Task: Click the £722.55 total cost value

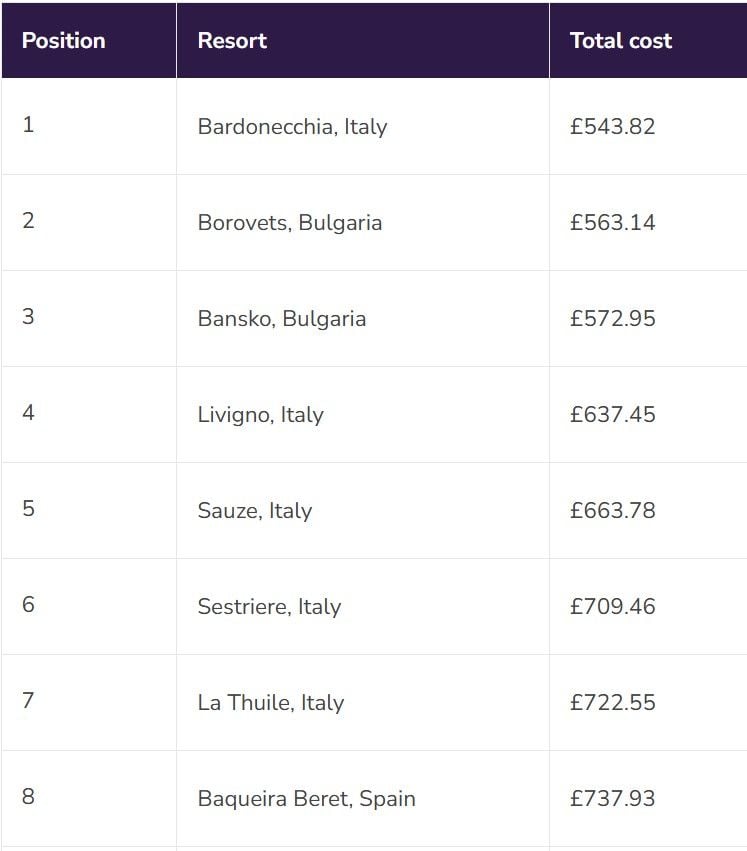Action: coord(613,703)
